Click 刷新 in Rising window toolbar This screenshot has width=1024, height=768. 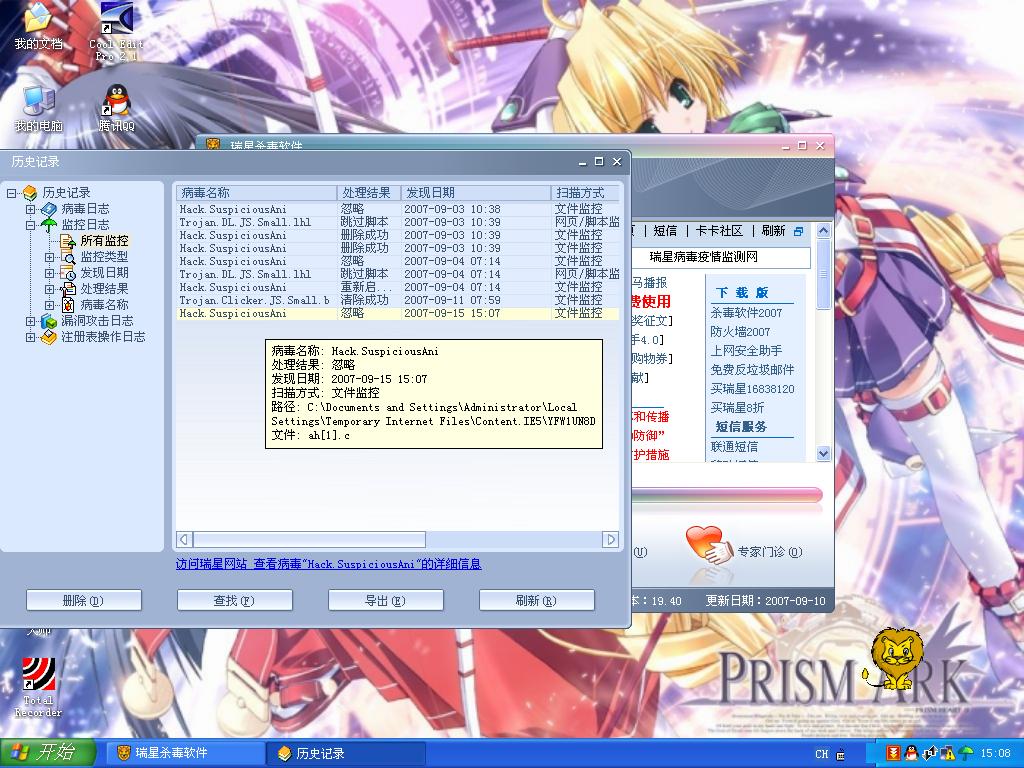tap(773, 231)
